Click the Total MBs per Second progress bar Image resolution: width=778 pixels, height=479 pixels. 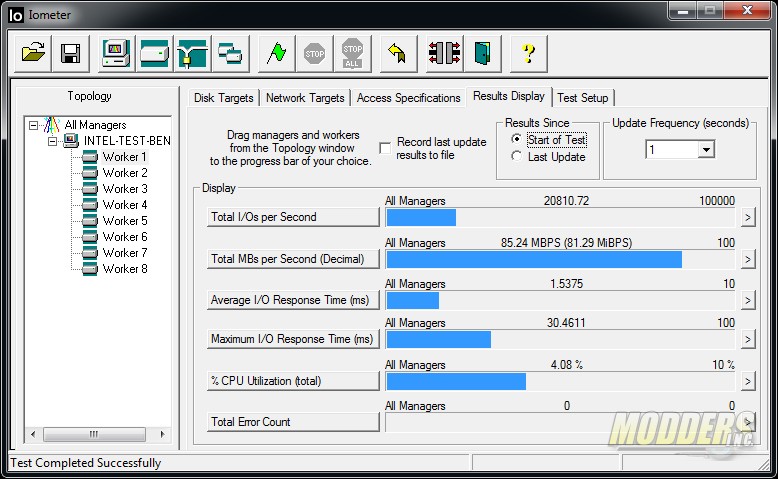coord(561,259)
